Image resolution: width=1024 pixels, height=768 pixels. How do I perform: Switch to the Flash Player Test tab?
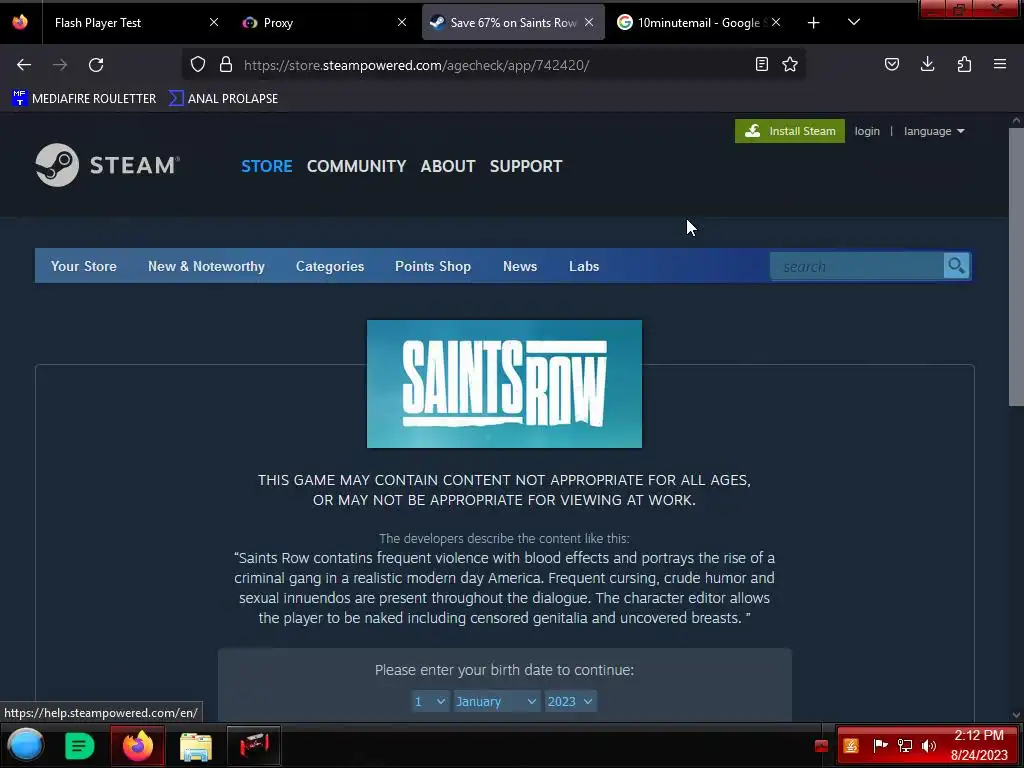coord(98,23)
